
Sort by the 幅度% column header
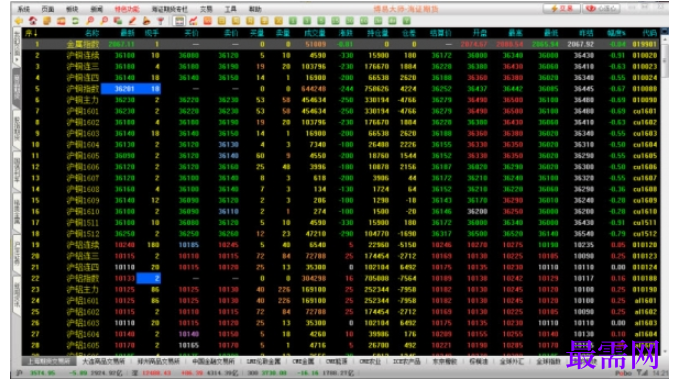pos(616,33)
